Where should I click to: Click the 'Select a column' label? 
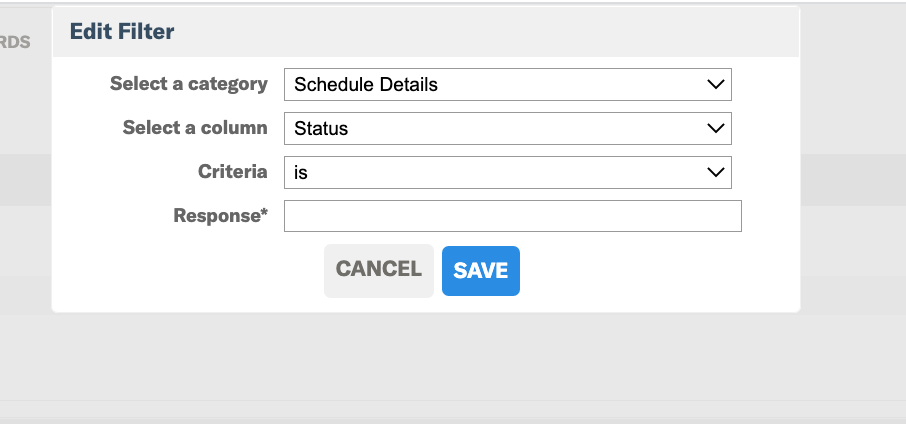click(195, 128)
